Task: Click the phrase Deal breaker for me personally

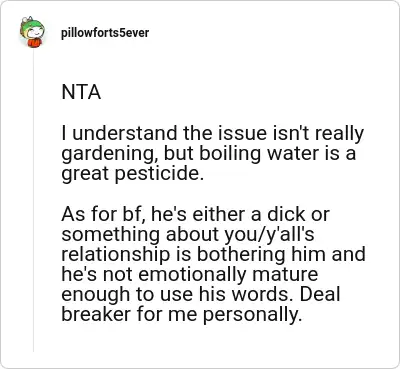Action: (x=201, y=305)
